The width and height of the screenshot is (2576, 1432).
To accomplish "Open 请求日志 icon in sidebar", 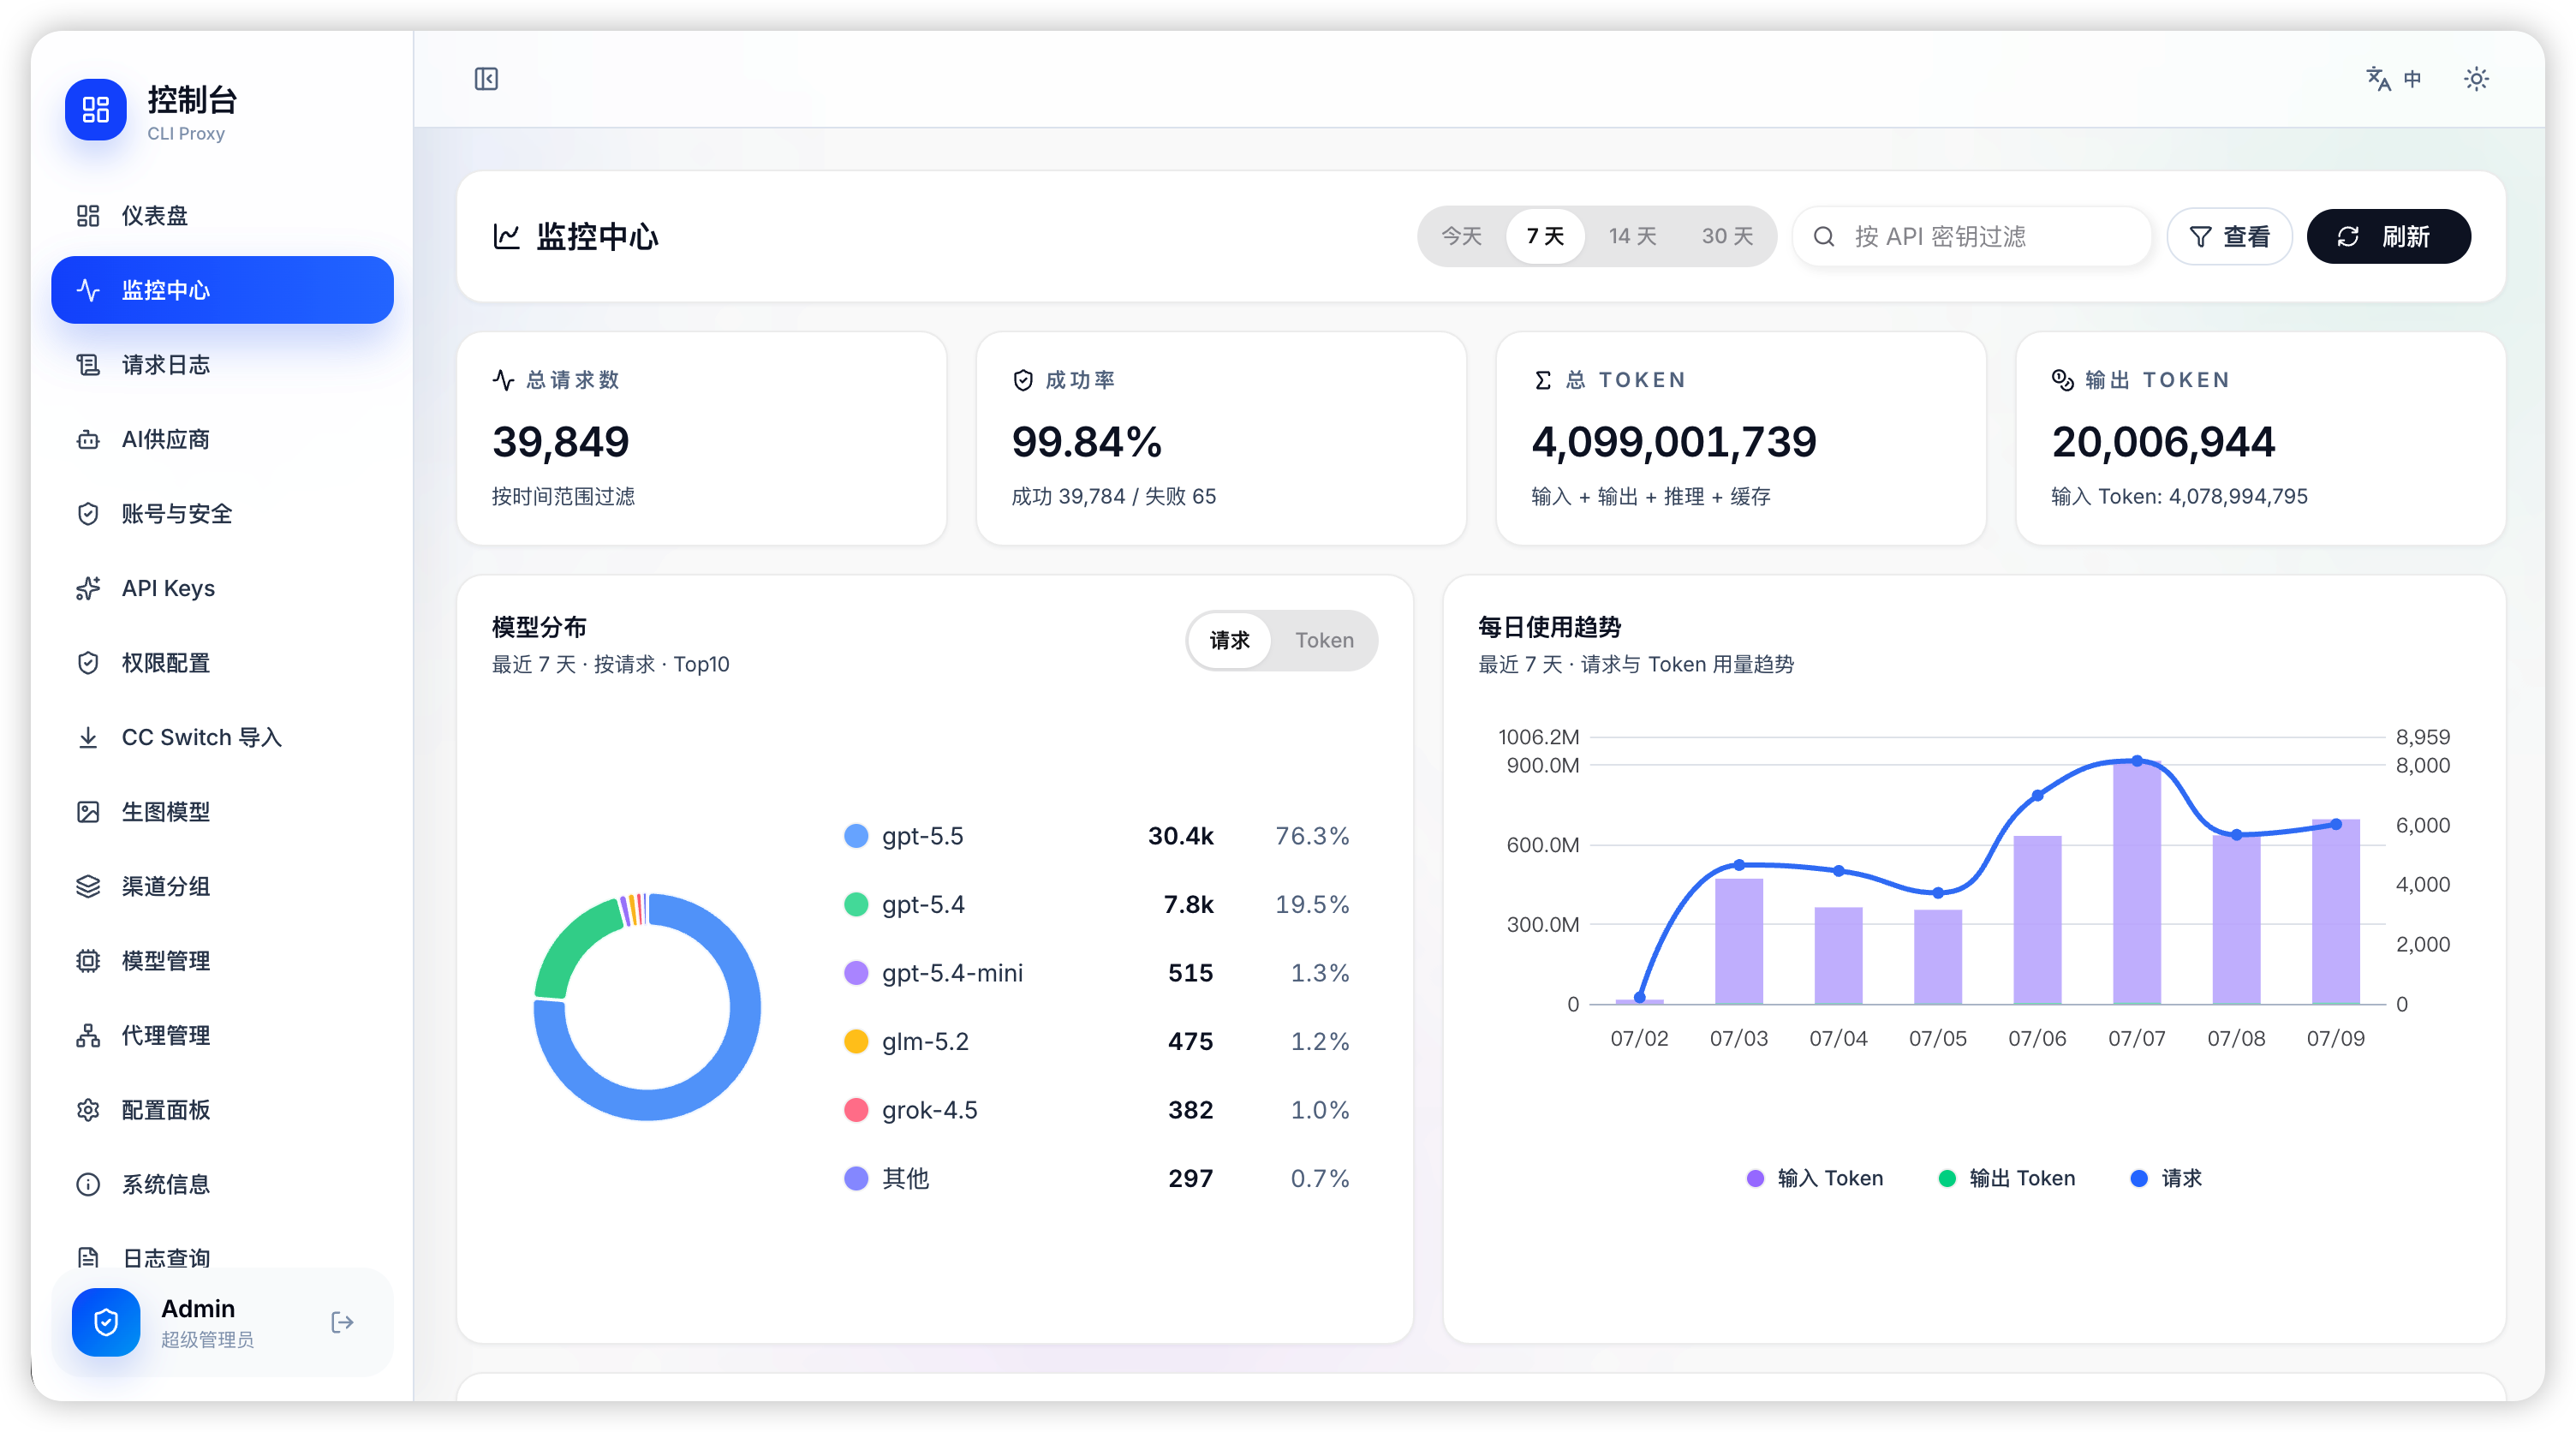I will coord(88,365).
